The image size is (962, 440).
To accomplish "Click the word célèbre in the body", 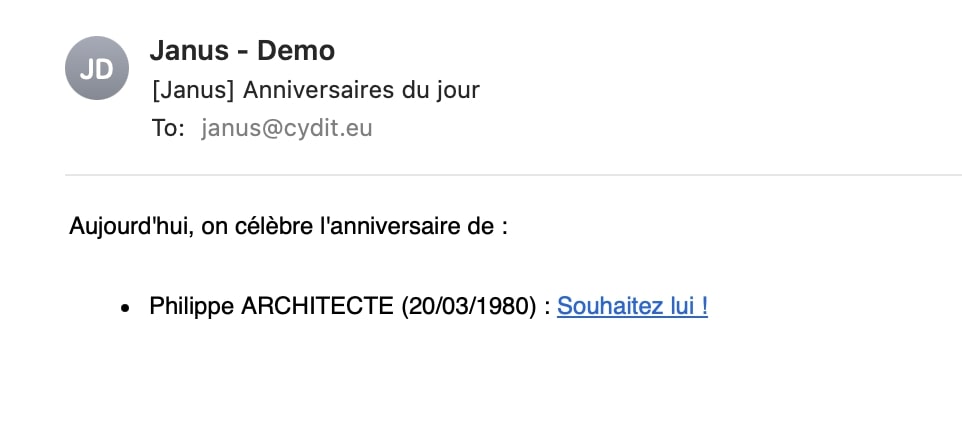I will coord(273,226).
